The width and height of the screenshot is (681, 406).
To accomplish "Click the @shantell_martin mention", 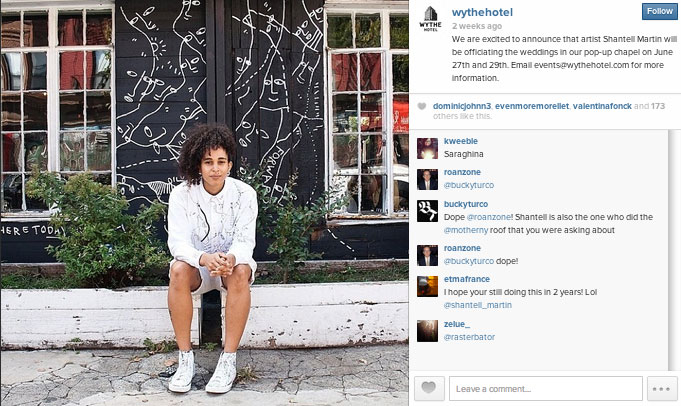I will 477,305.
